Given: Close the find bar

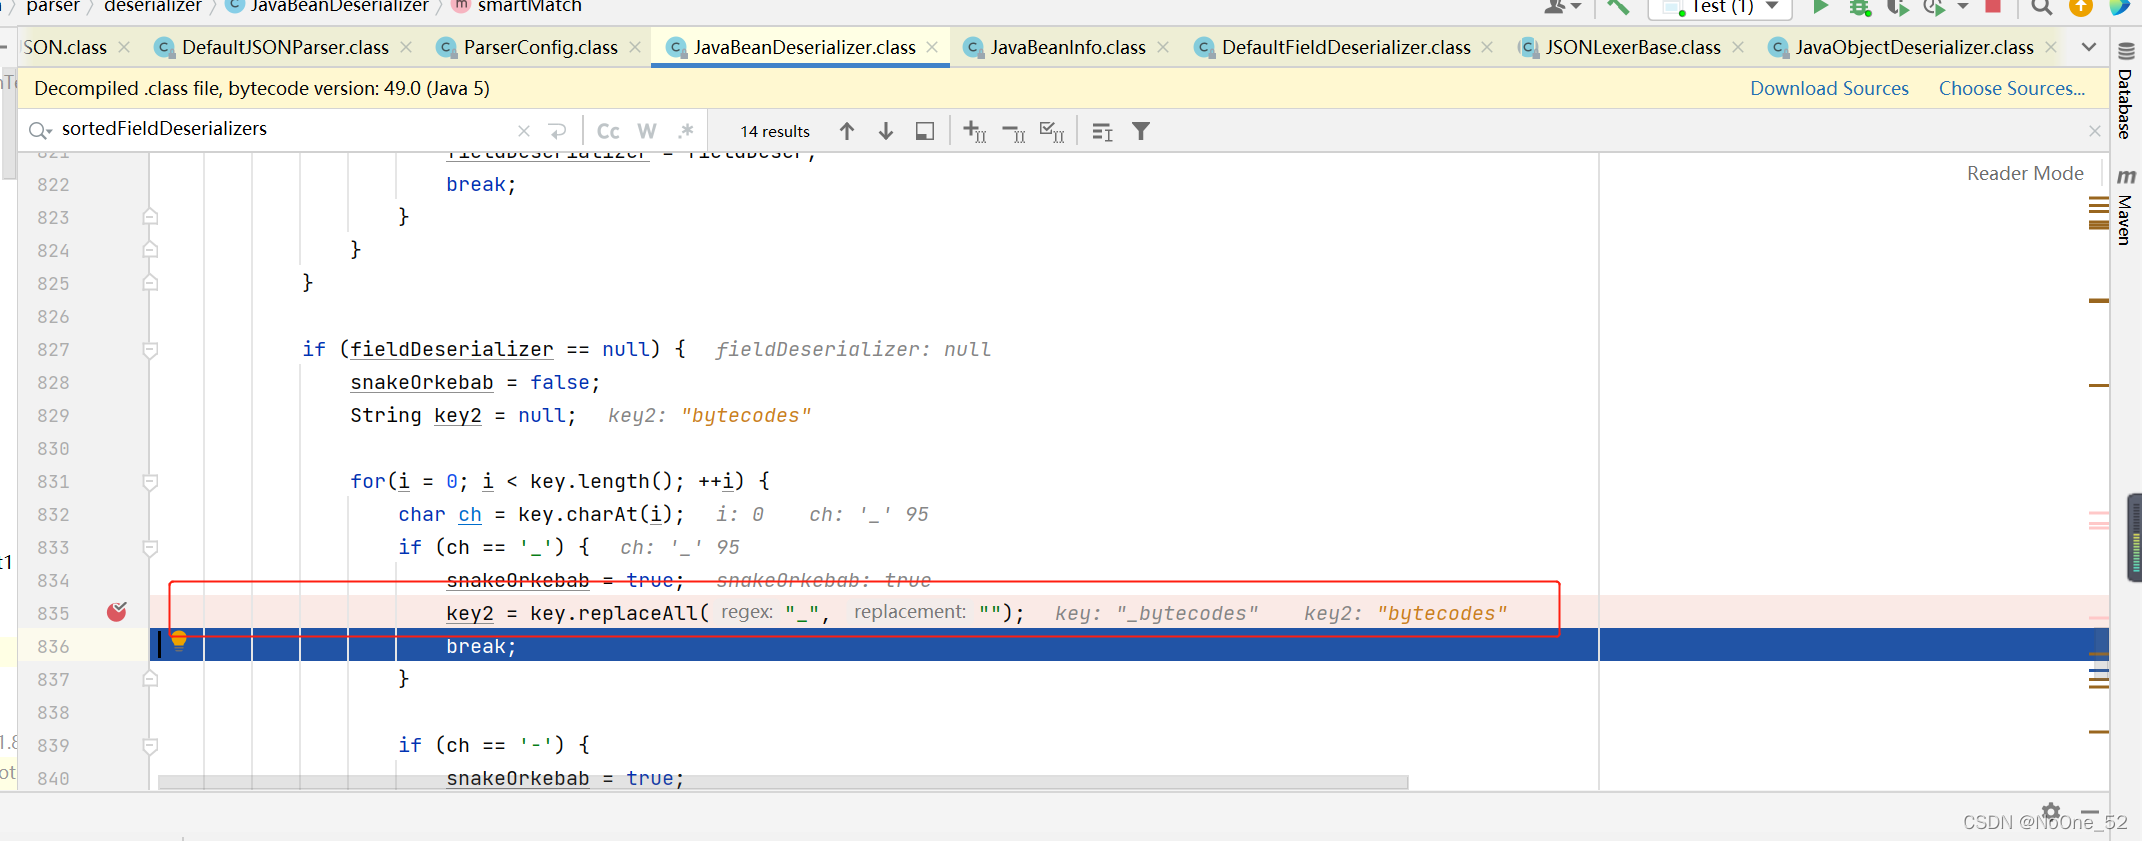Looking at the screenshot, I should 2095,131.
